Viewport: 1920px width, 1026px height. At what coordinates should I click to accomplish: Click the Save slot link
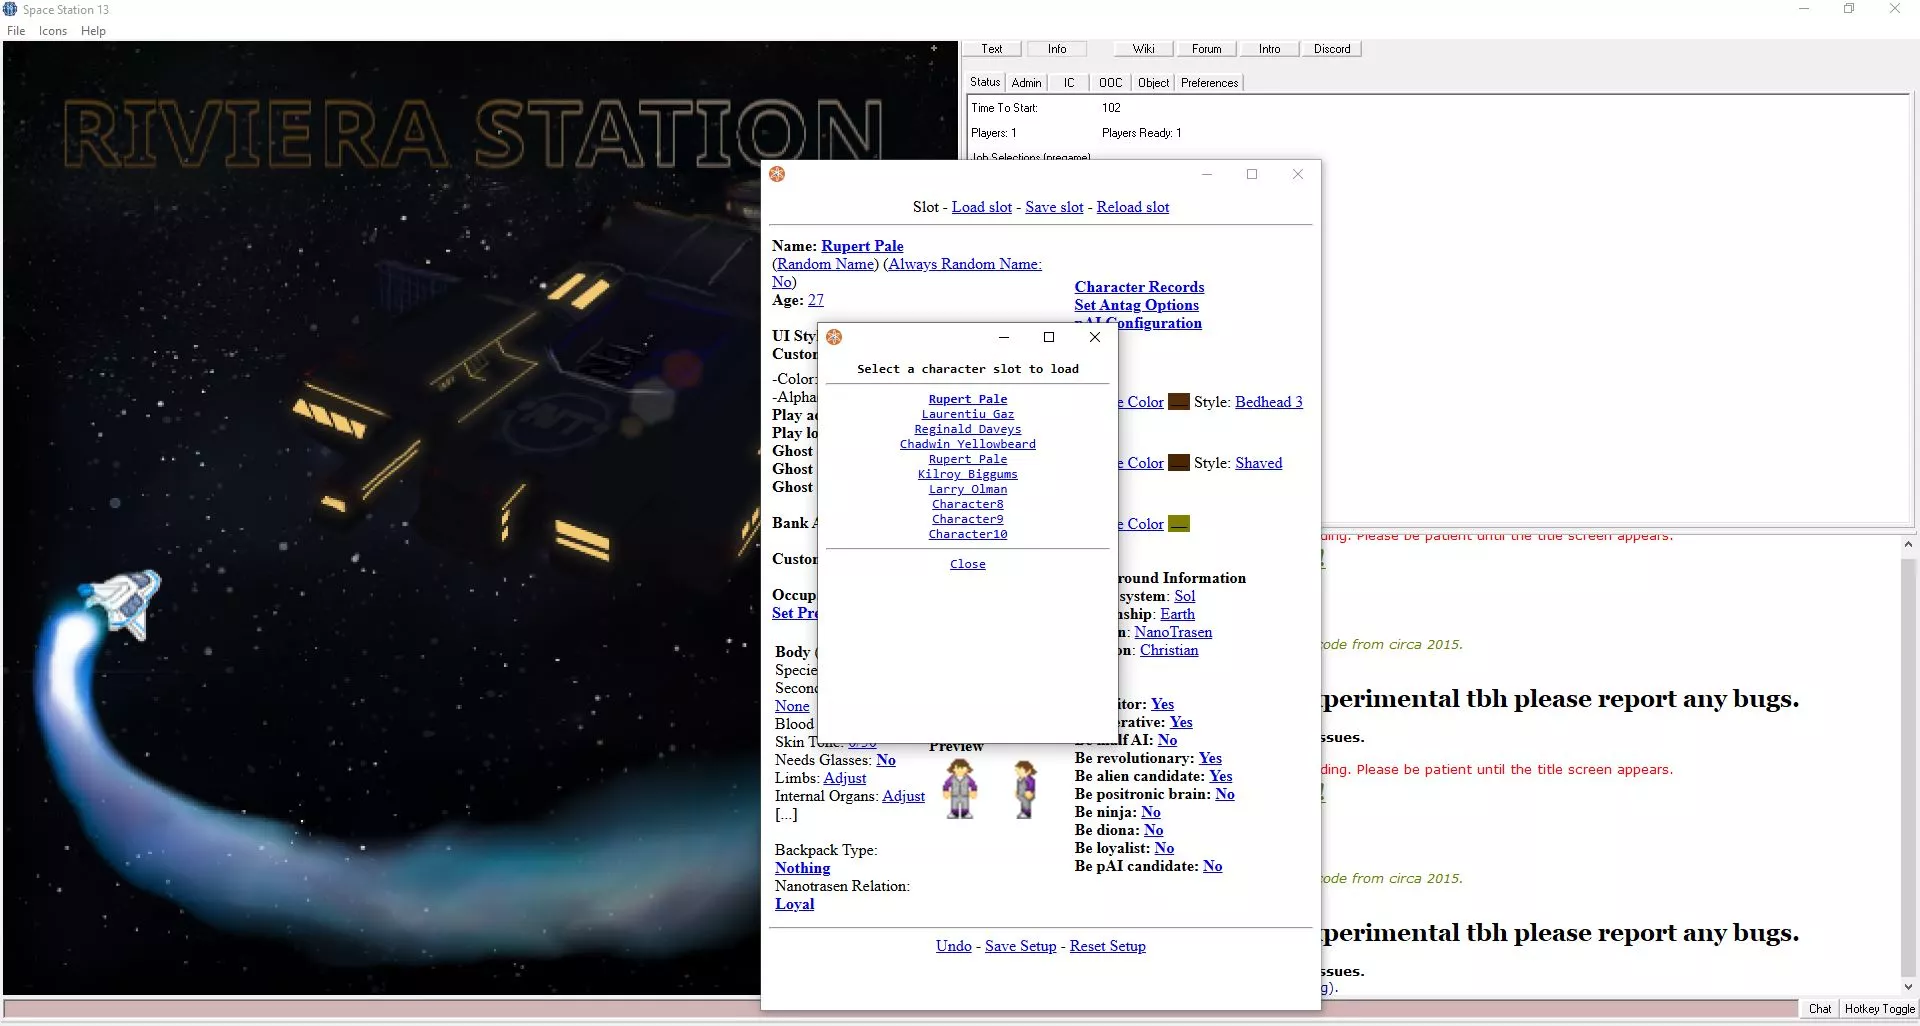point(1054,207)
